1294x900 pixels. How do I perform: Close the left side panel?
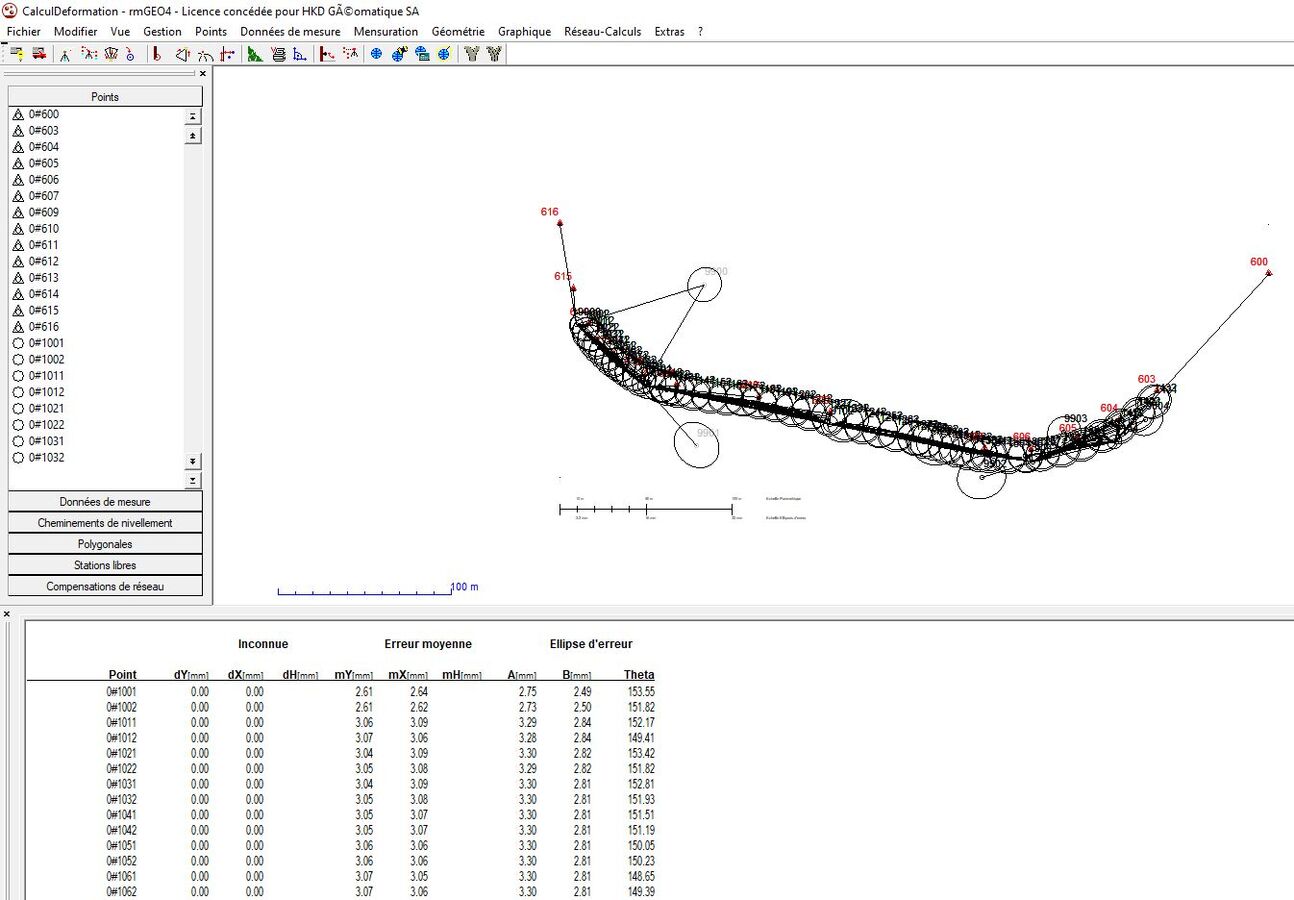tap(203, 74)
